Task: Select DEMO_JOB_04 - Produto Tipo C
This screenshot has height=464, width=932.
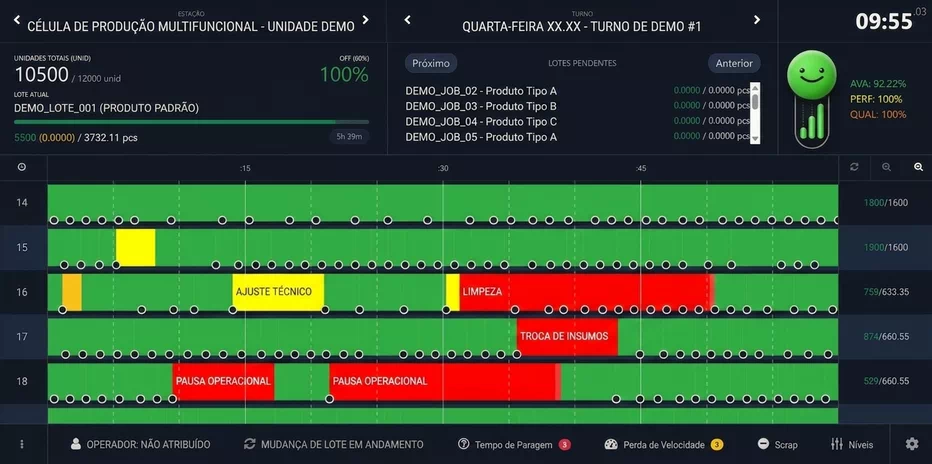Action: (481, 122)
